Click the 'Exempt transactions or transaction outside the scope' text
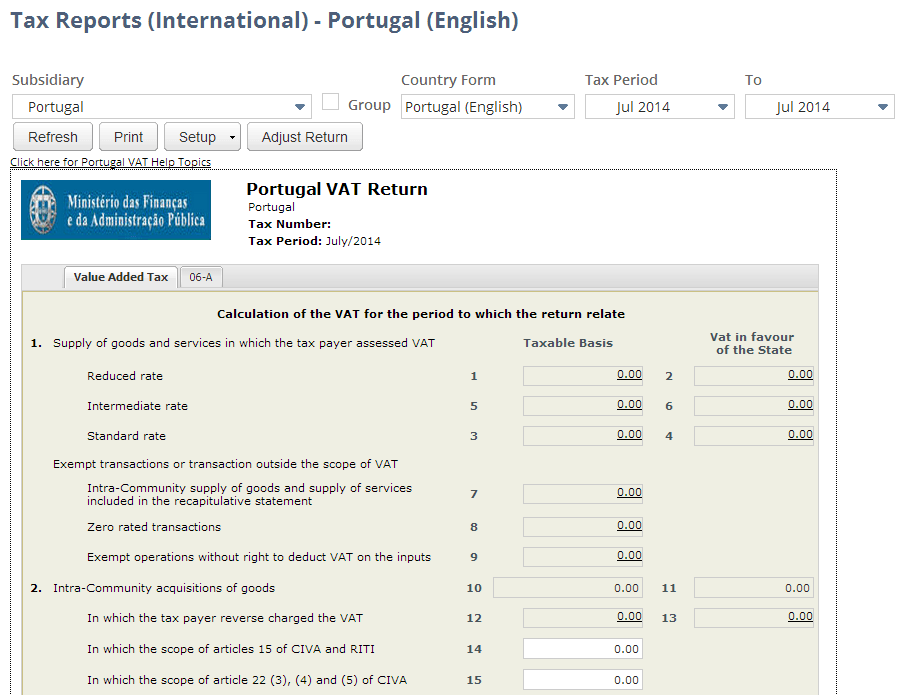 [226, 464]
